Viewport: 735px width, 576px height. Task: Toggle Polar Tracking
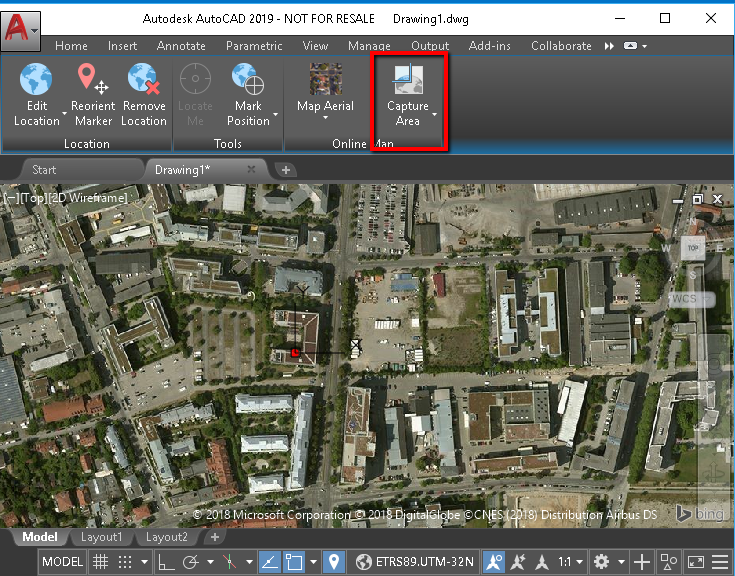tap(191, 561)
